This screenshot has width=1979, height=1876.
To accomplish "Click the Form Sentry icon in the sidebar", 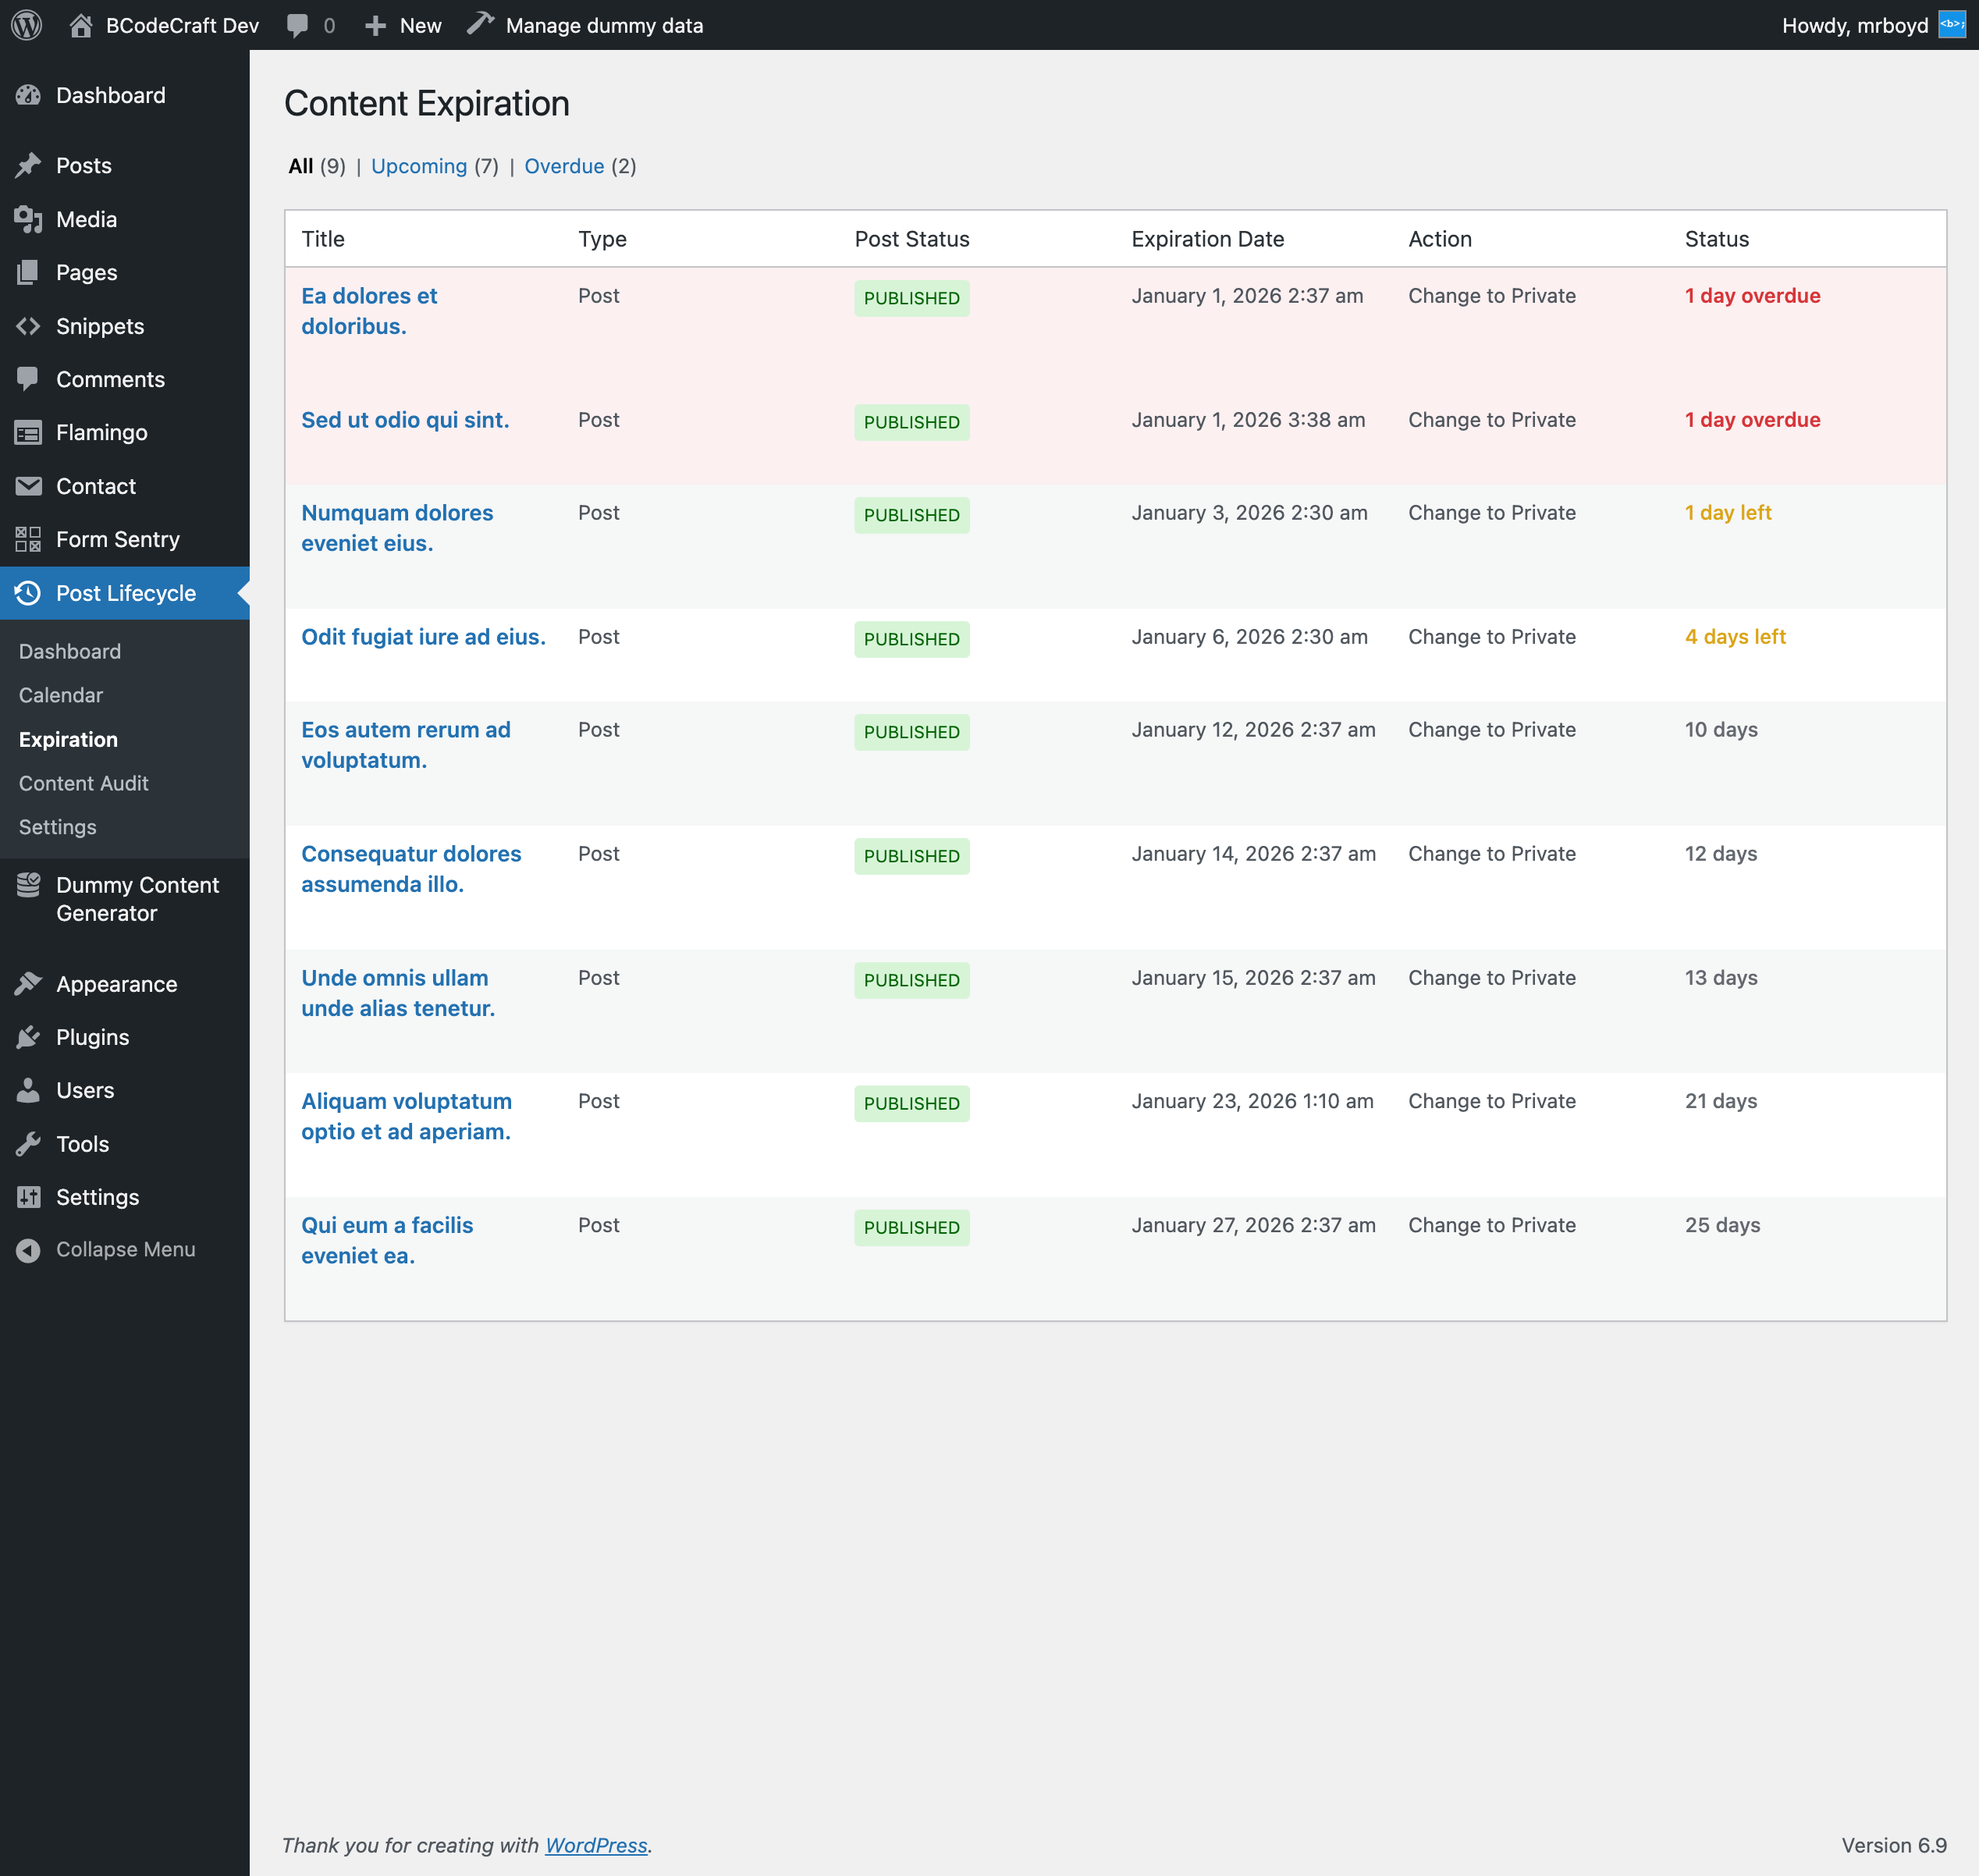I will (28, 539).
